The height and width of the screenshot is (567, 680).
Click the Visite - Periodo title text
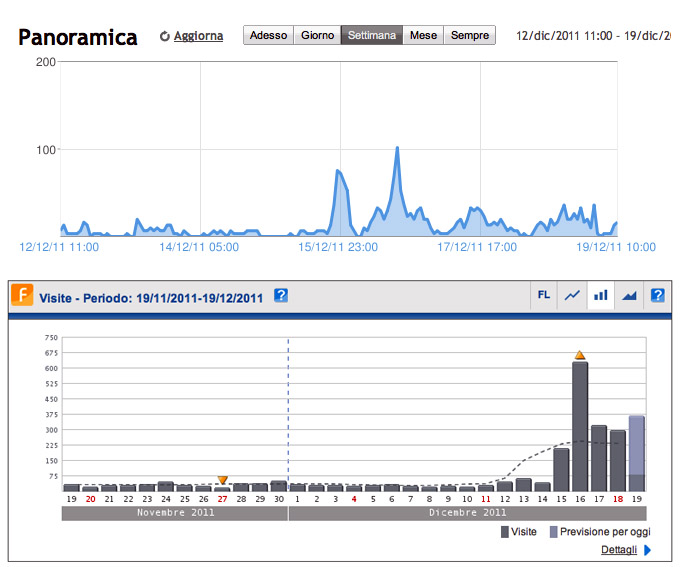tap(151, 298)
